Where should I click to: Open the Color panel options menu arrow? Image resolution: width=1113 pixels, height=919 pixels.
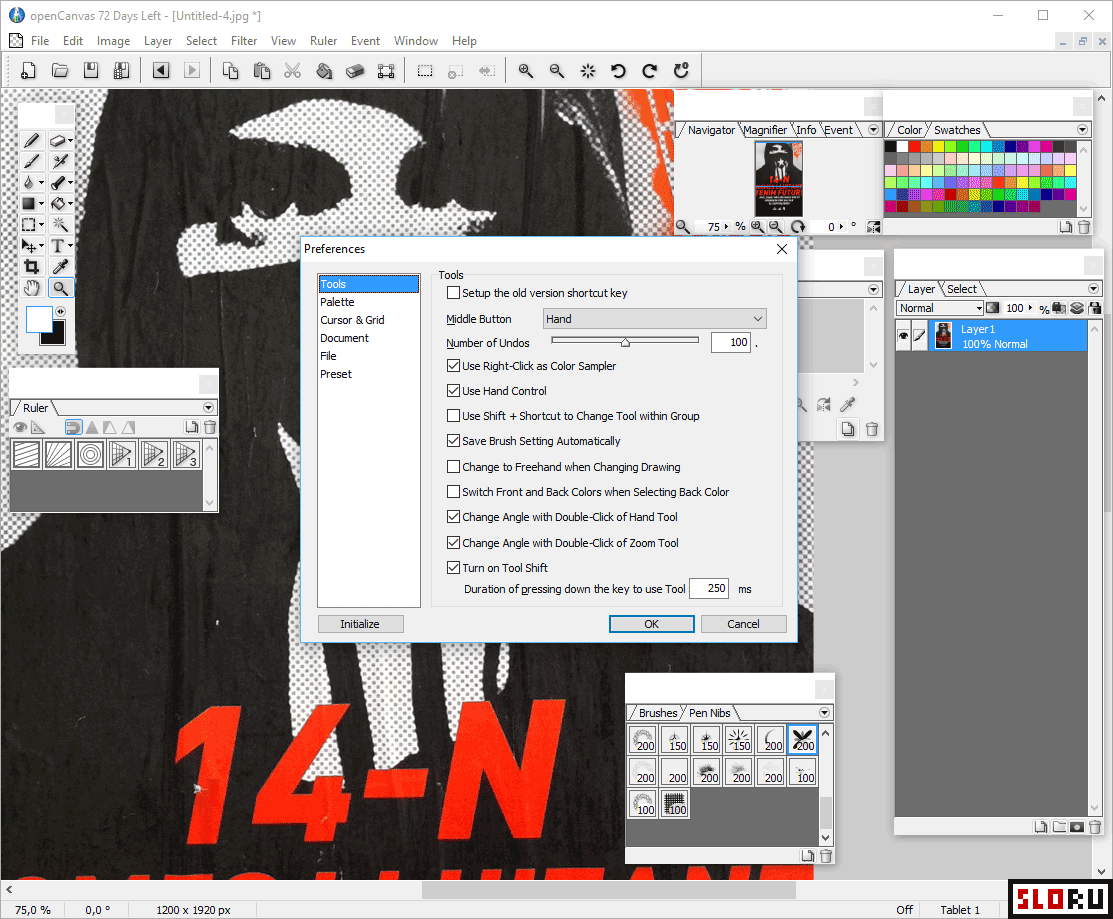click(1082, 130)
